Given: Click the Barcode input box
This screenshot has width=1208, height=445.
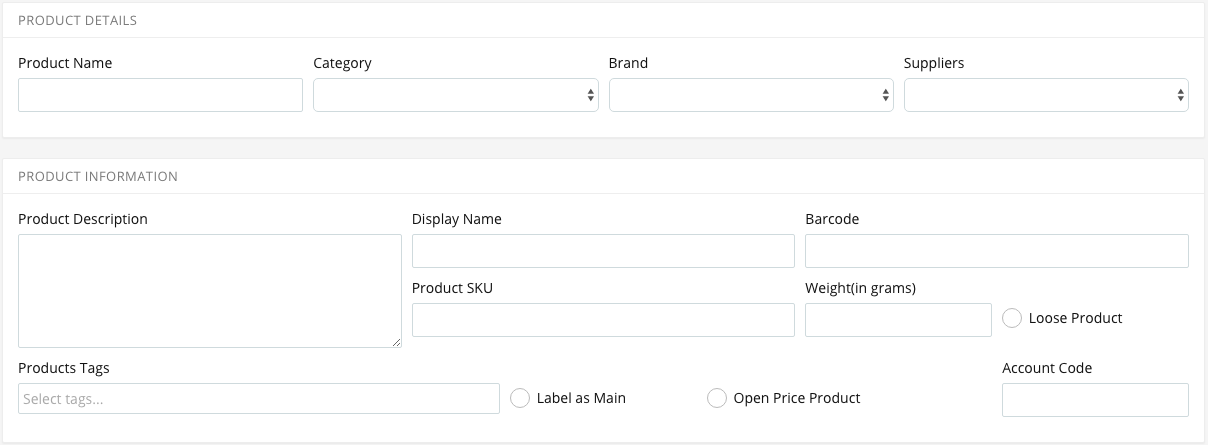Looking at the screenshot, I should (x=997, y=251).
